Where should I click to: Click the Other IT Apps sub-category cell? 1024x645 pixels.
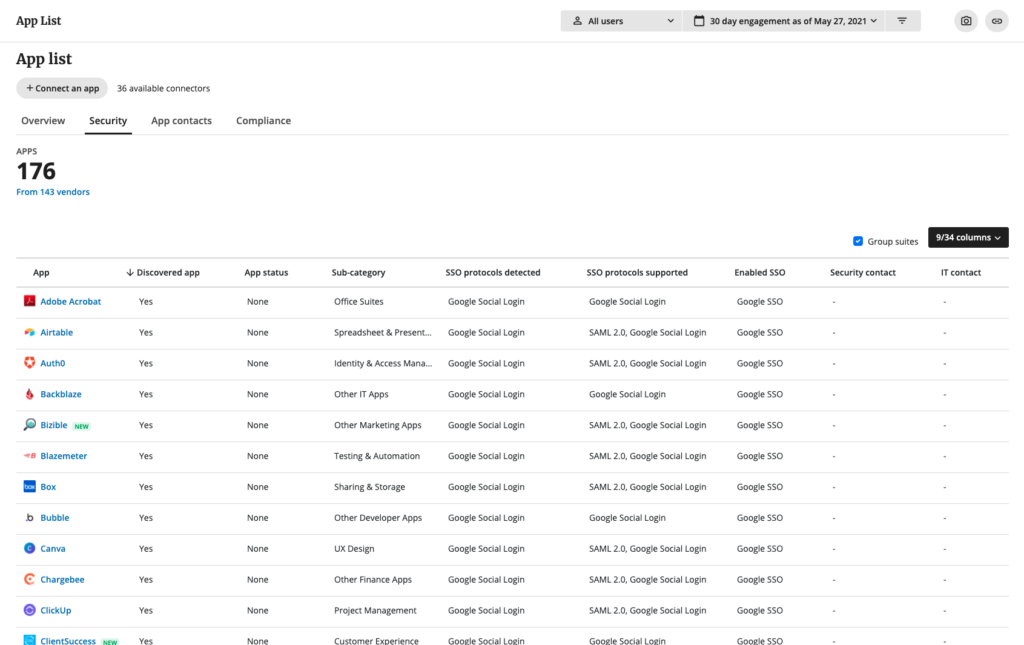[x=361, y=394]
